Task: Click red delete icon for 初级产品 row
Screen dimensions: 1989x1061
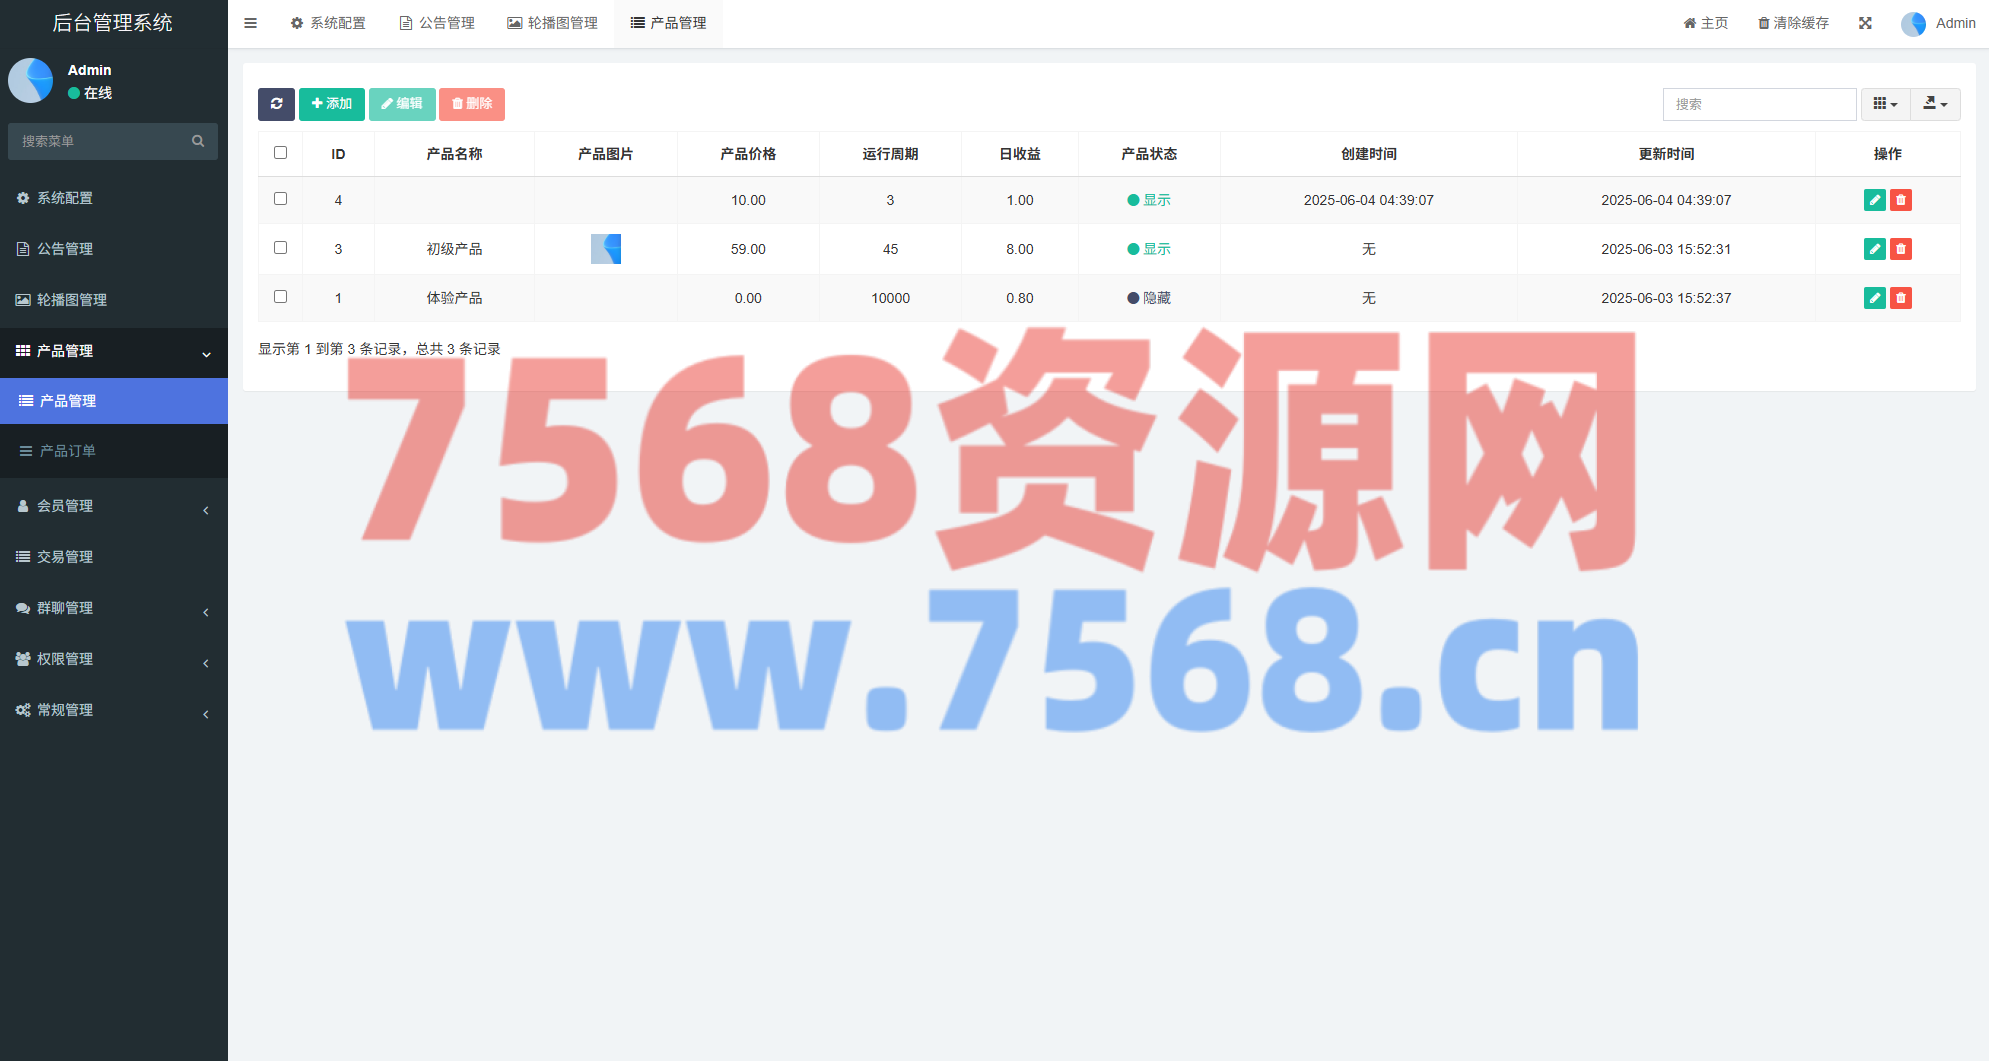Action: click(x=1900, y=249)
